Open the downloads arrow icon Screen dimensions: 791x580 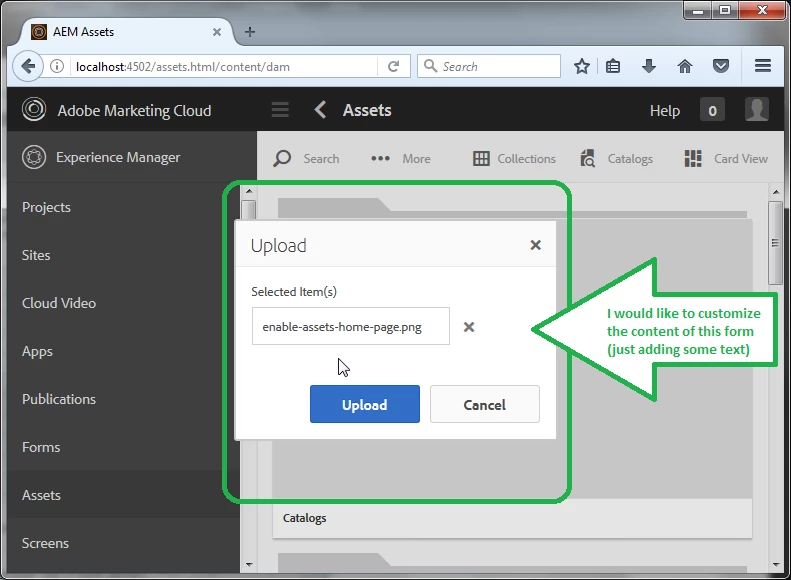(x=649, y=66)
